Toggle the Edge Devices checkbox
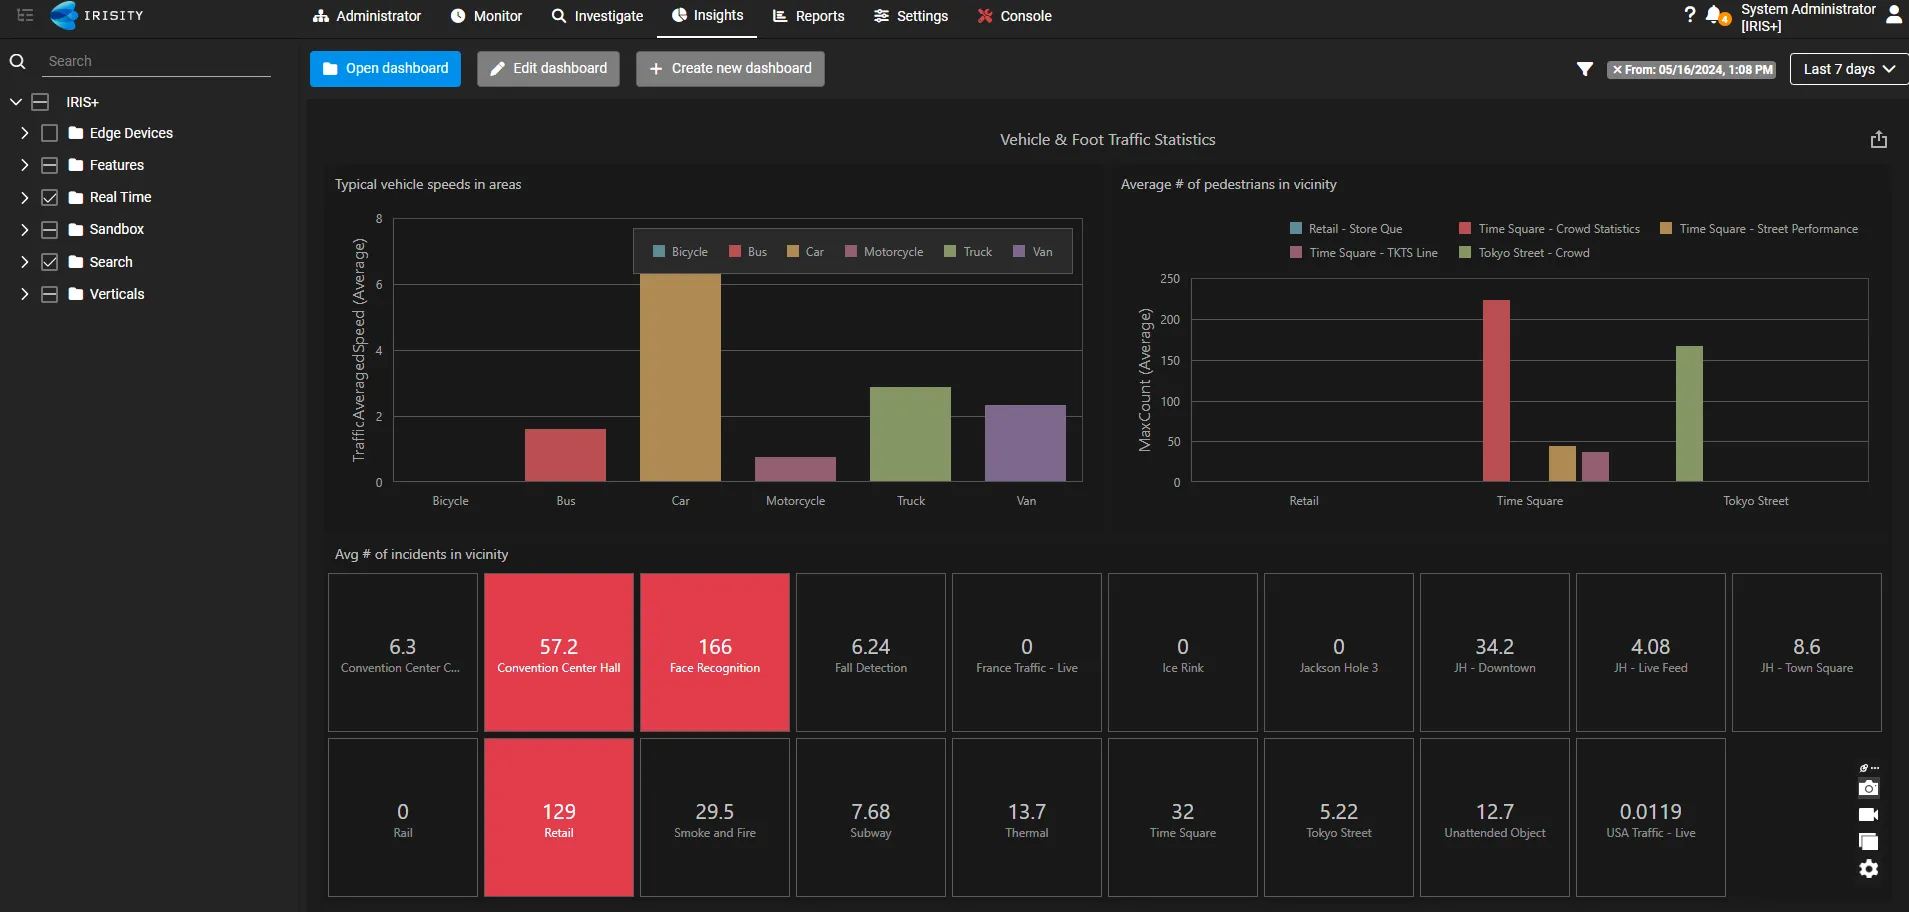Image resolution: width=1909 pixels, height=912 pixels. pyautogui.click(x=49, y=133)
